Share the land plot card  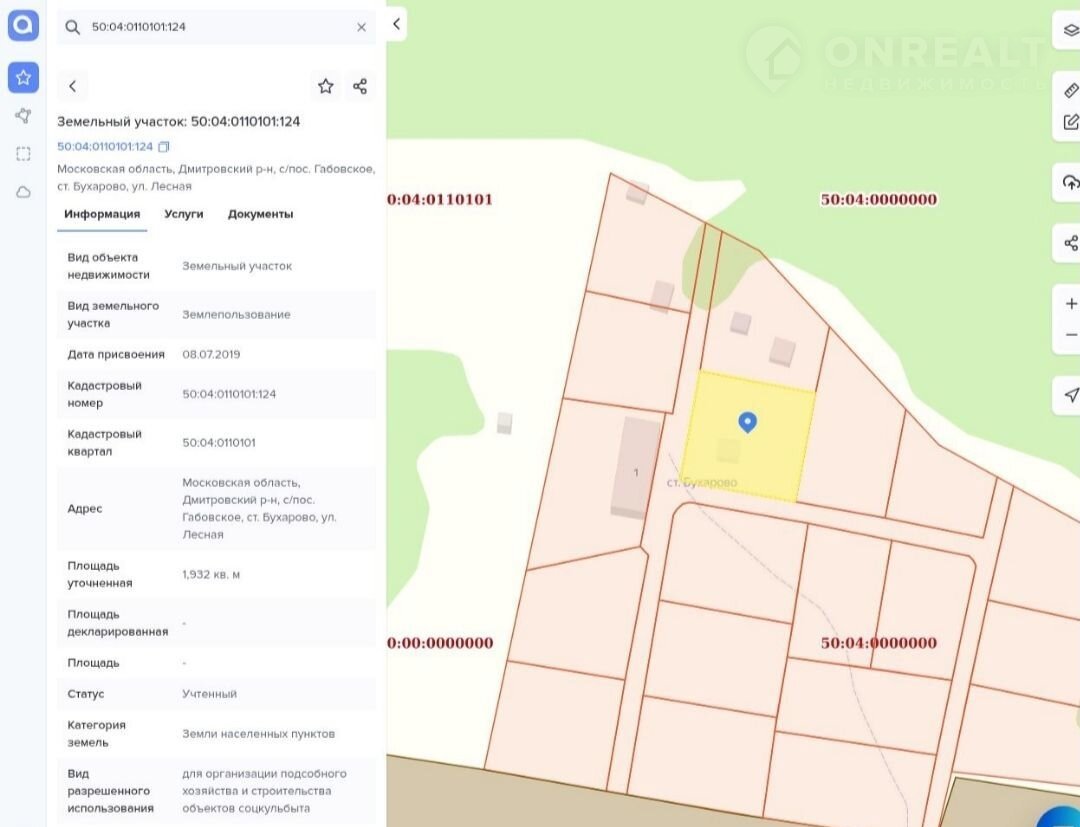360,86
